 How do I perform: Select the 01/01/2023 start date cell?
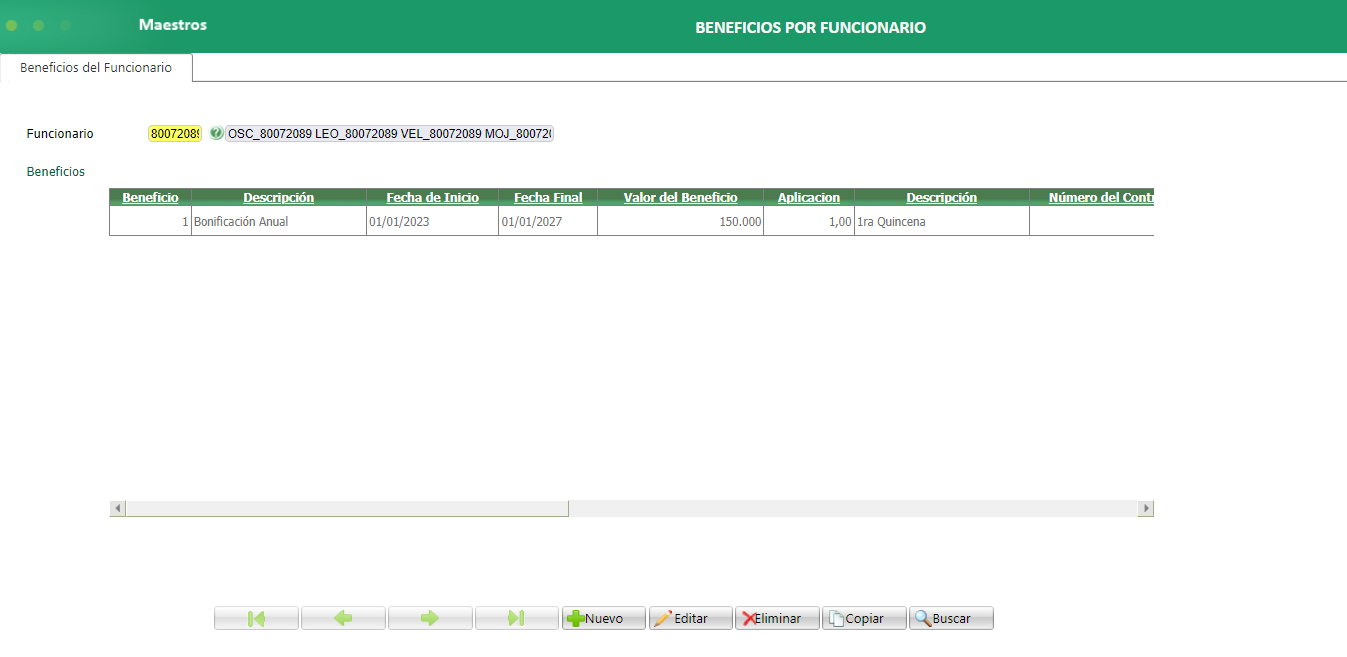433,221
